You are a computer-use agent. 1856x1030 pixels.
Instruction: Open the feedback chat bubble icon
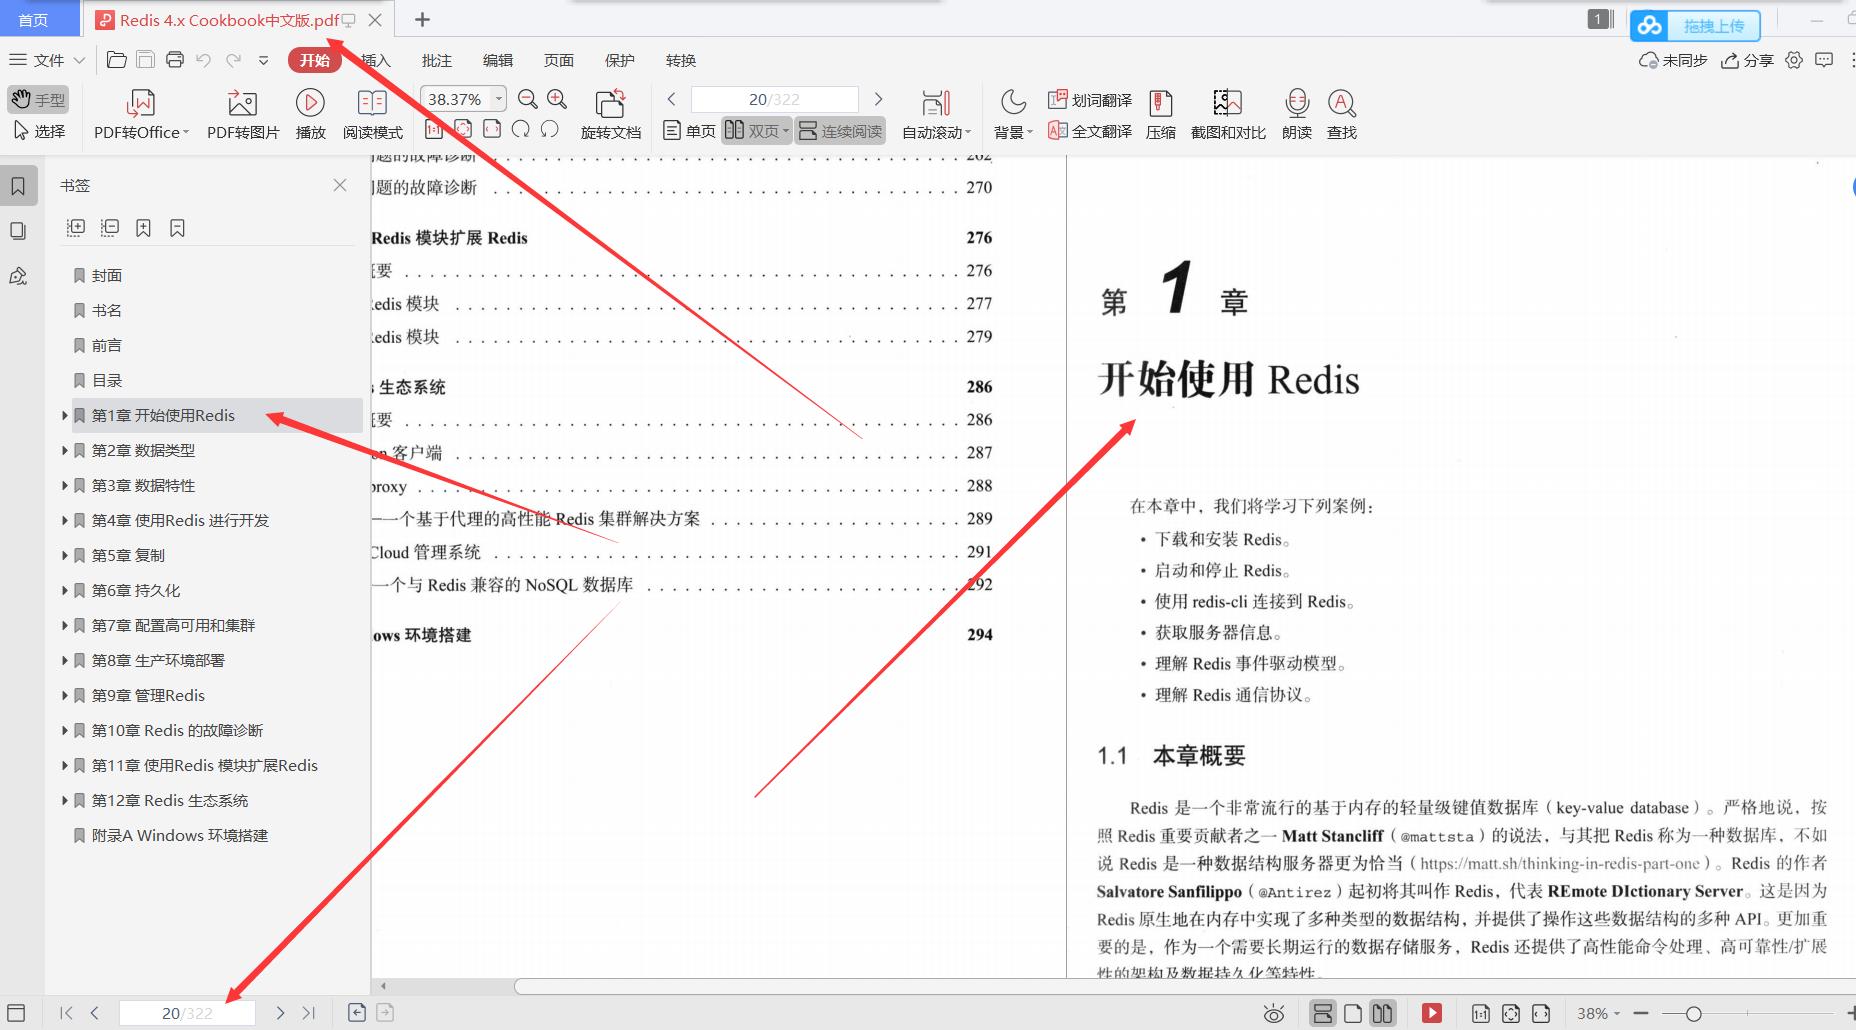[1824, 60]
